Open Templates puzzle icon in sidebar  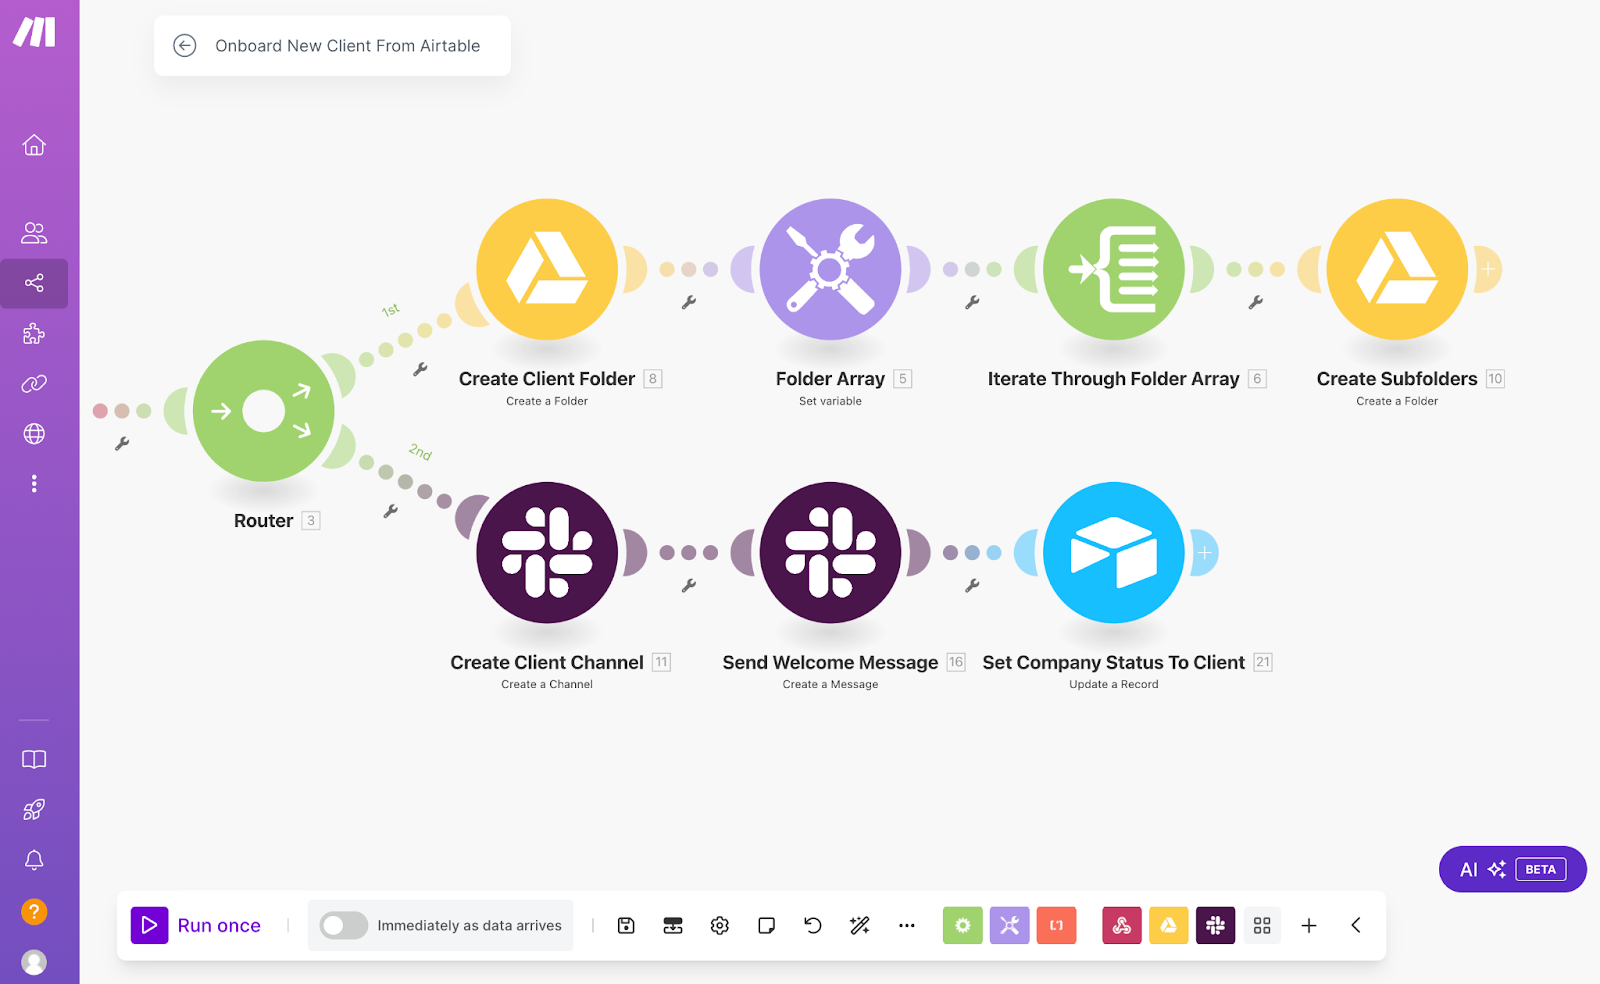tap(34, 333)
